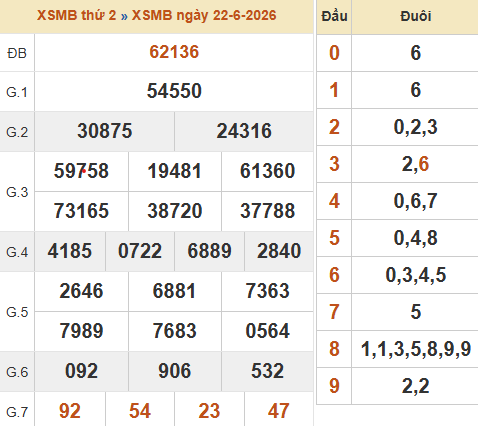Select the highlighted 6 in row 3
The image size is (478, 426).
[x=424, y=164]
